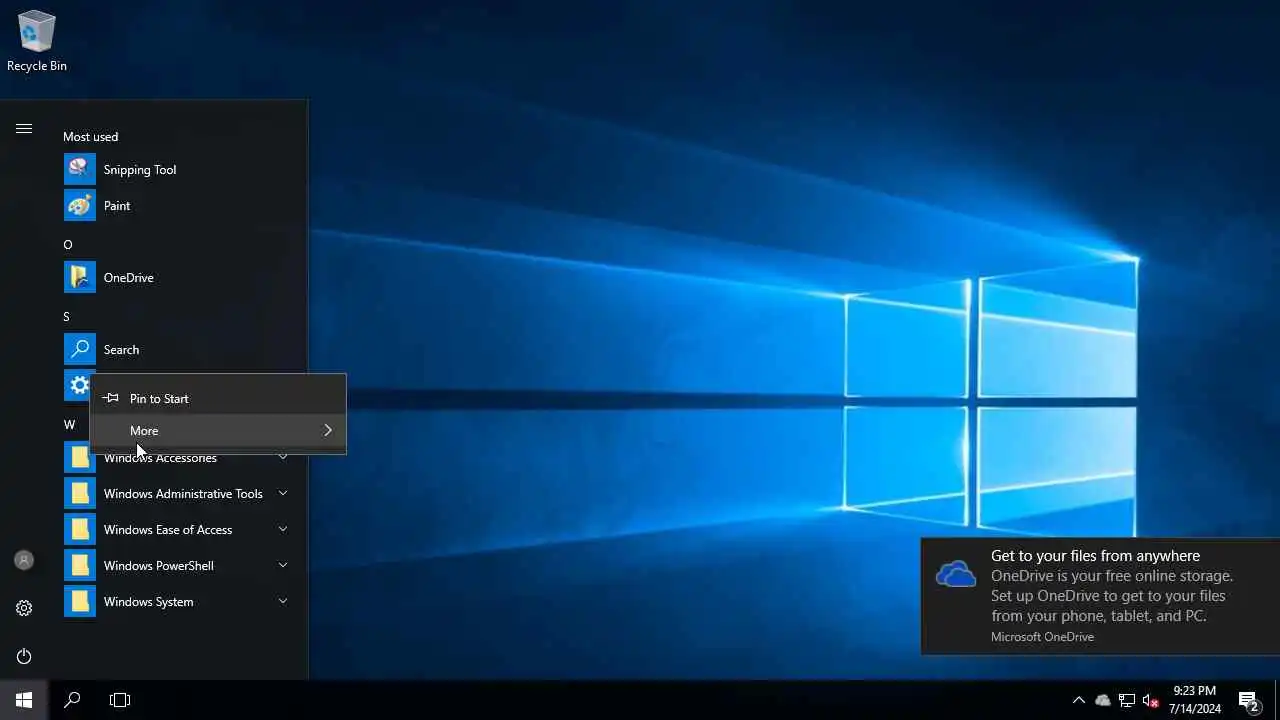This screenshot has height=720, width=1280.
Task: Click the network tray icon
Action: pos(1127,700)
